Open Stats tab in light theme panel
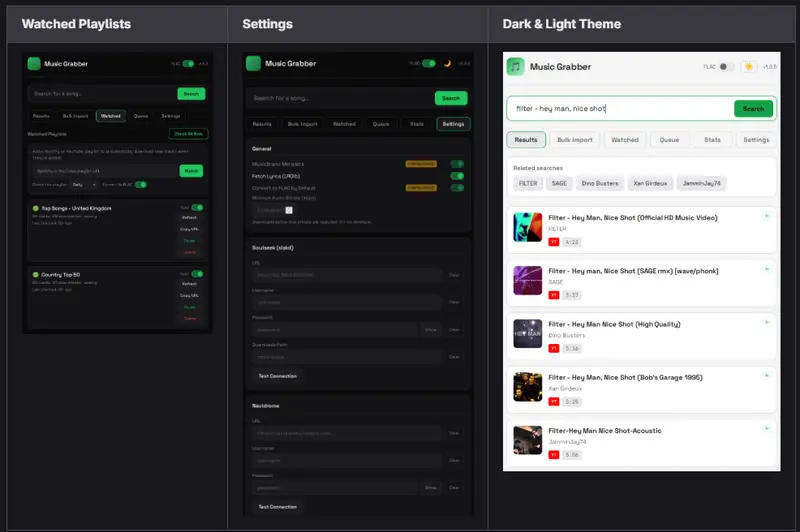800x532 pixels. pyautogui.click(x=712, y=140)
